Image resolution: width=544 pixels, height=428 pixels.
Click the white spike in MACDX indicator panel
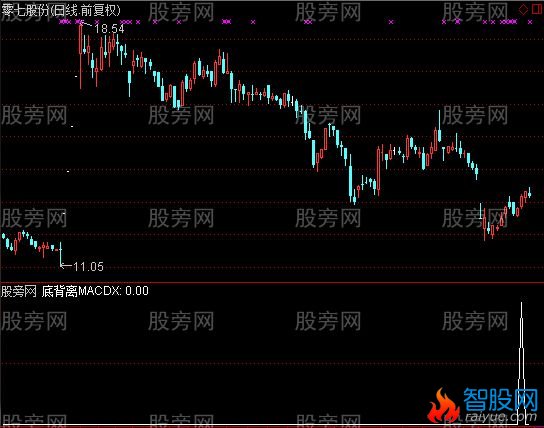coord(521,362)
